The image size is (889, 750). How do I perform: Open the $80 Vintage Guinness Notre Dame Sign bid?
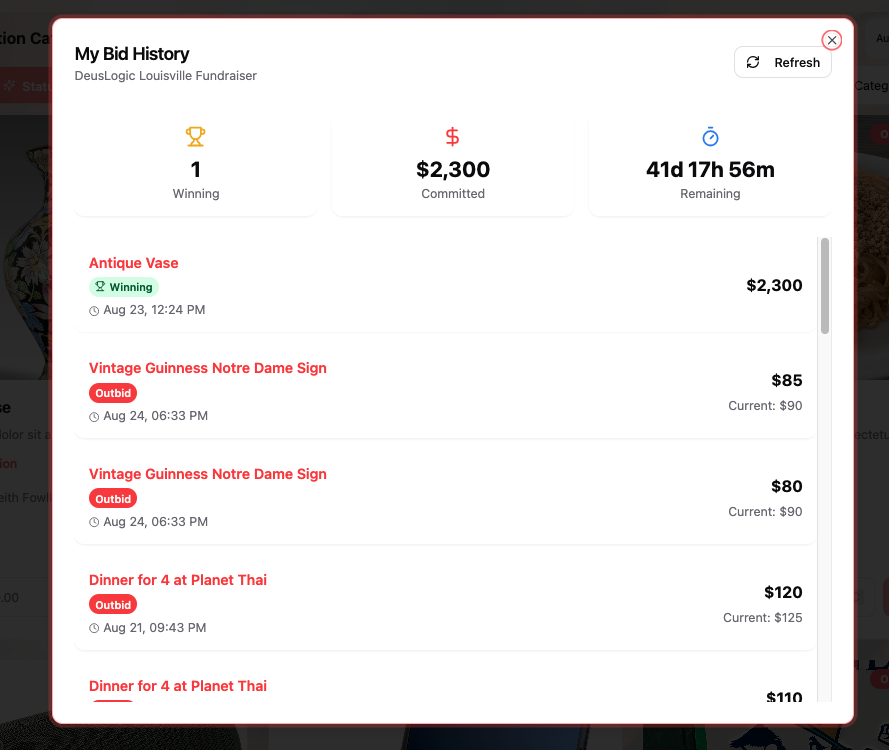coord(208,474)
